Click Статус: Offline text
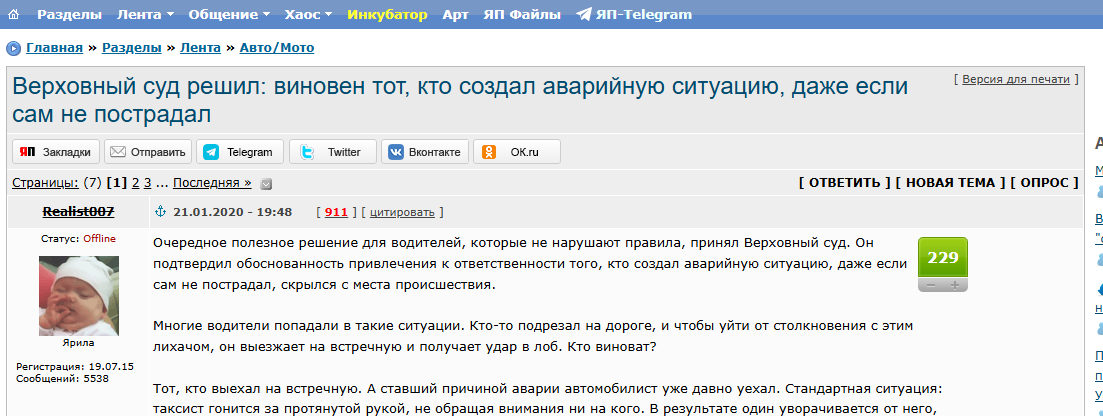This screenshot has height=416, width=1103. point(79,239)
